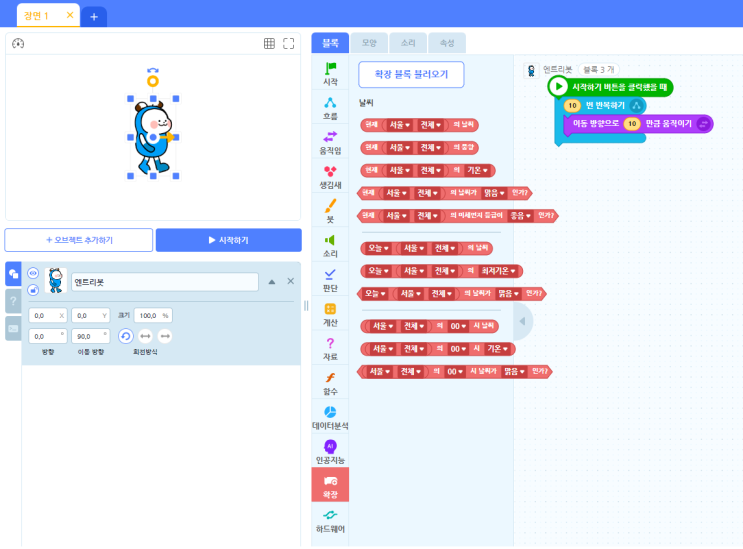Click the X coordinate input field
This screenshot has width=743, height=549.
pyautogui.click(x=47, y=315)
